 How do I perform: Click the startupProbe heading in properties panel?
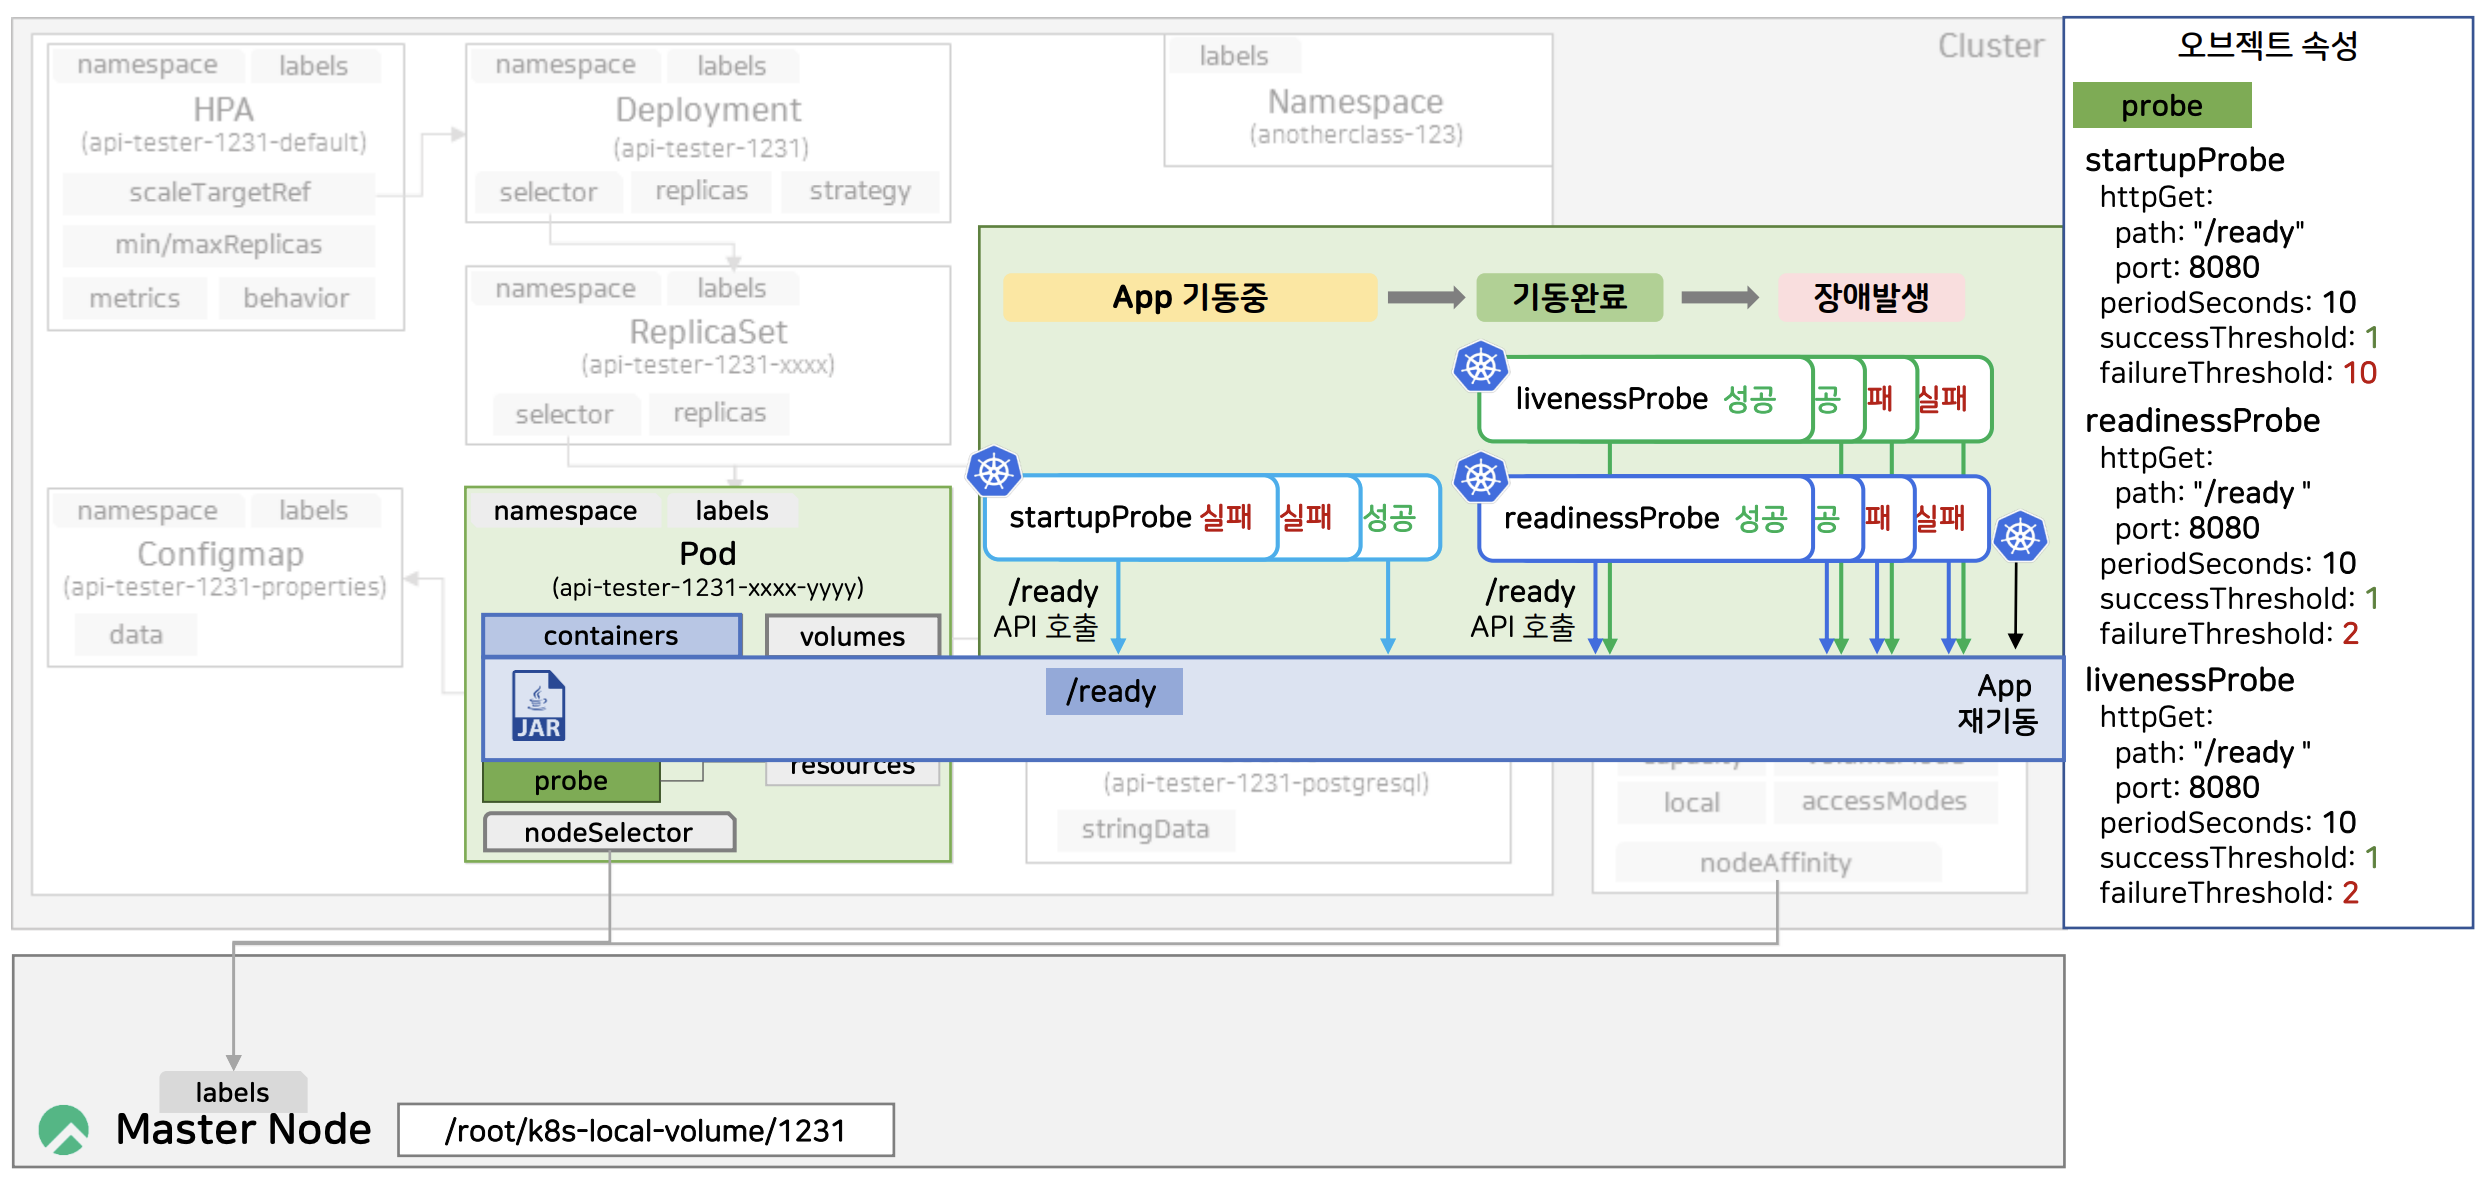pos(2185,160)
